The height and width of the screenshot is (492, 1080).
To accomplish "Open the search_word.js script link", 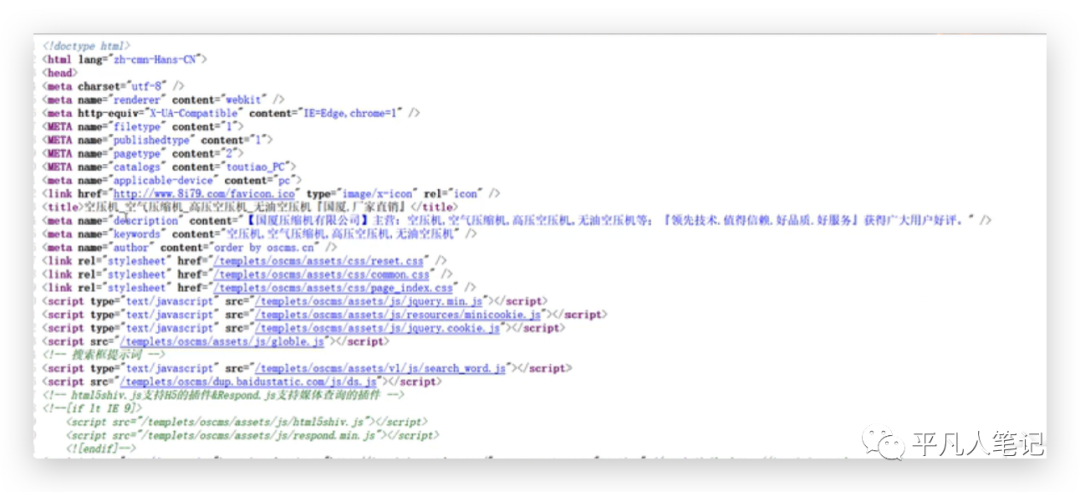I will (x=380, y=369).
